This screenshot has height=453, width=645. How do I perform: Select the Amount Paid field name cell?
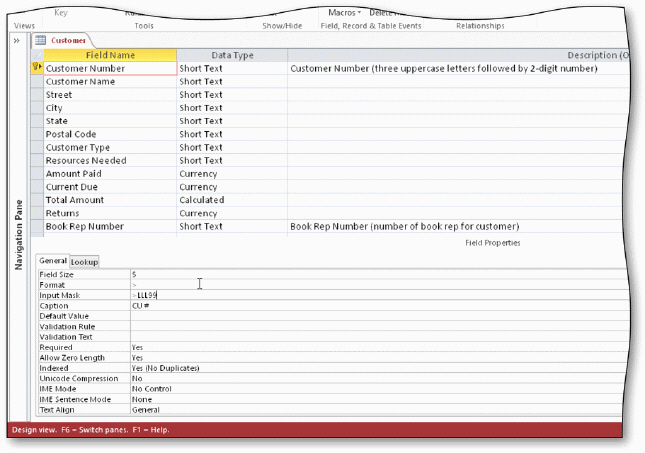tap(110, 174)
